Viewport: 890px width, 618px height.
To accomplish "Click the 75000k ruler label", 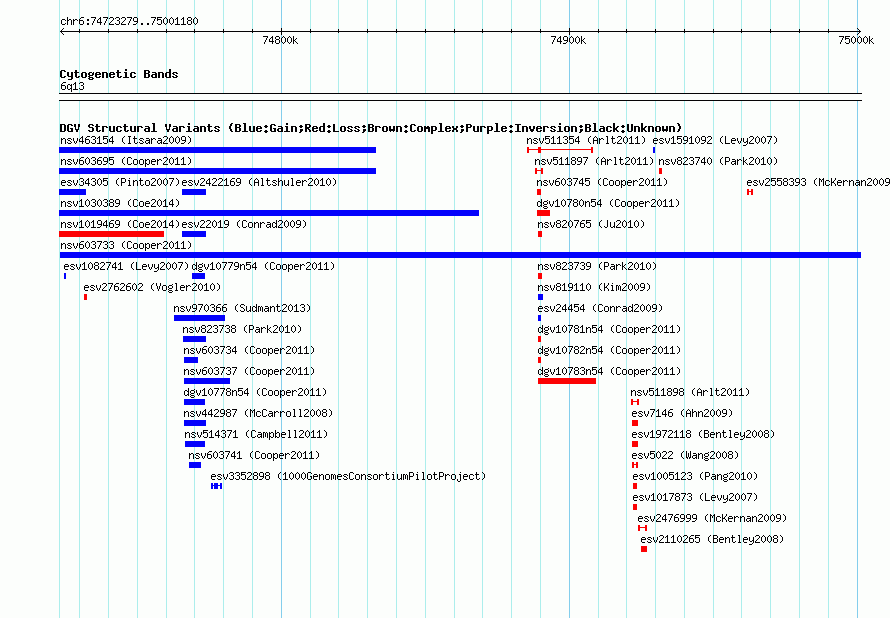I will click(856, 40).
